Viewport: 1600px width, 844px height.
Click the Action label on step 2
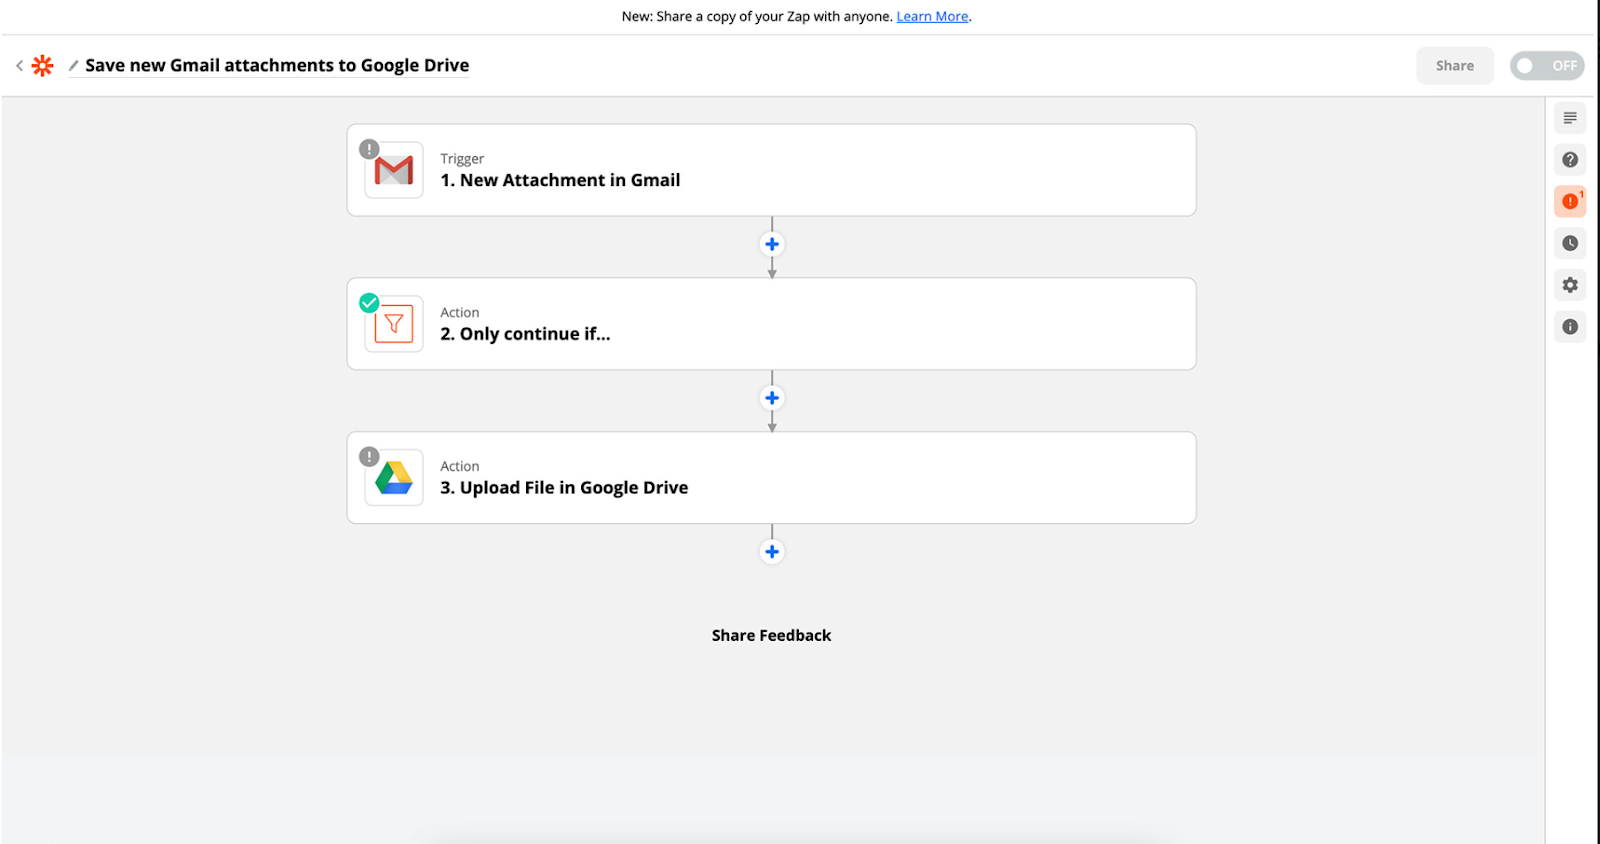[460, 313]
